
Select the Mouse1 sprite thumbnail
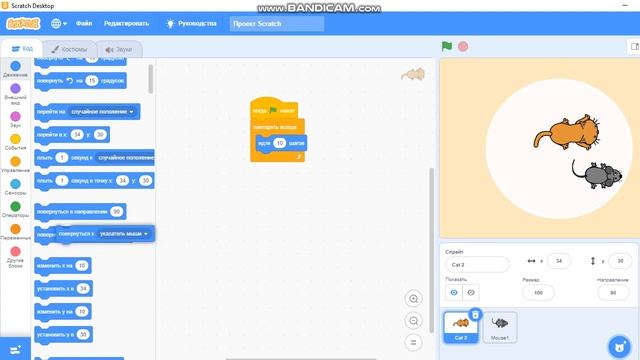click(500, 327)
